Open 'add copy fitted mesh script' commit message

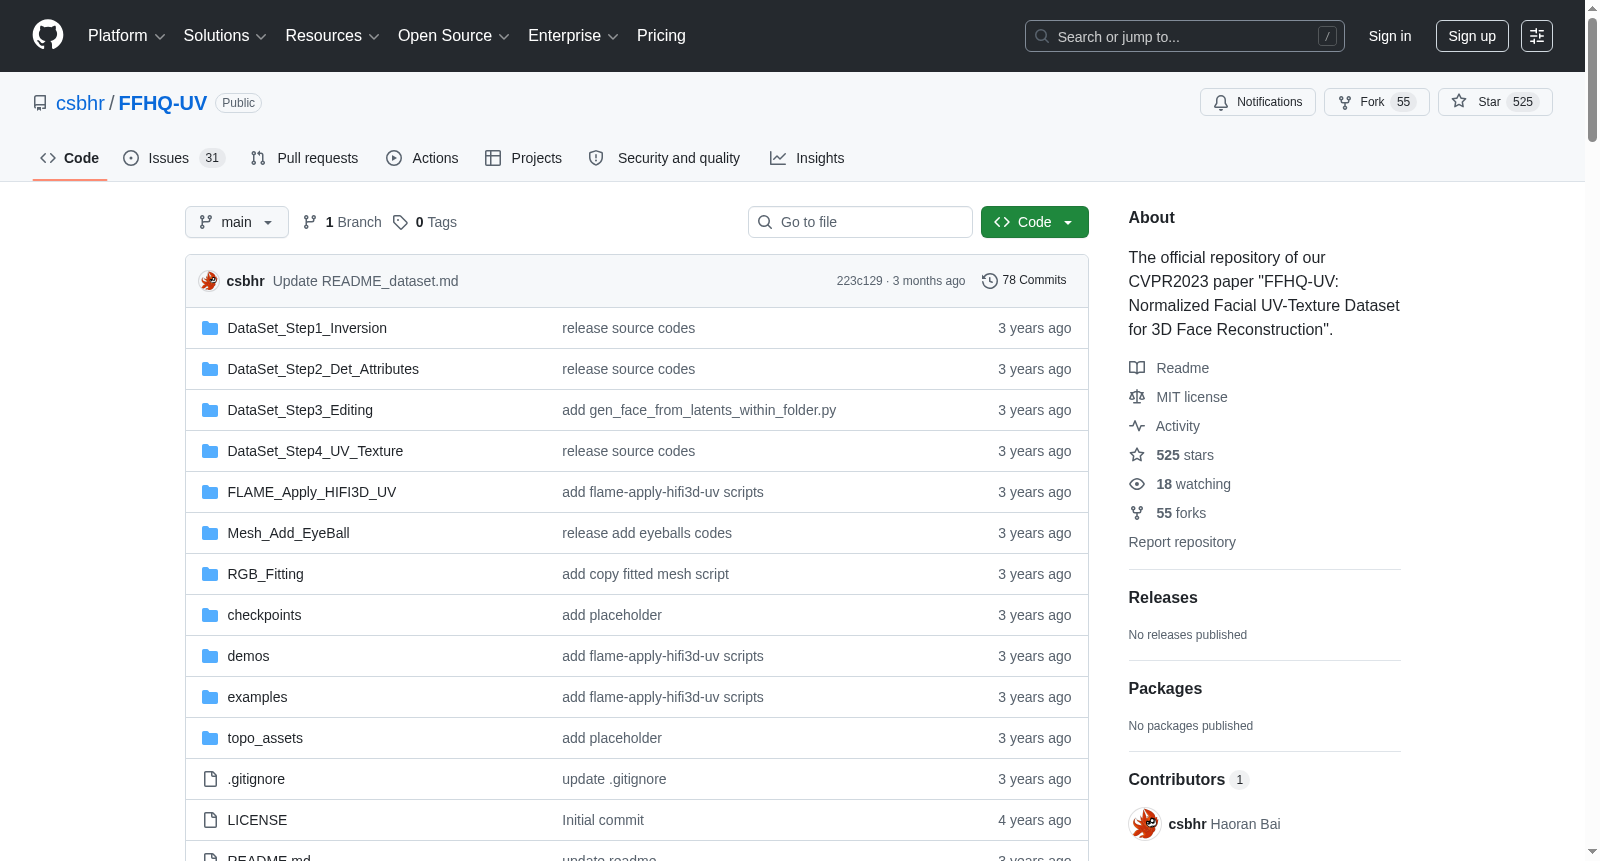click(645, 574)
